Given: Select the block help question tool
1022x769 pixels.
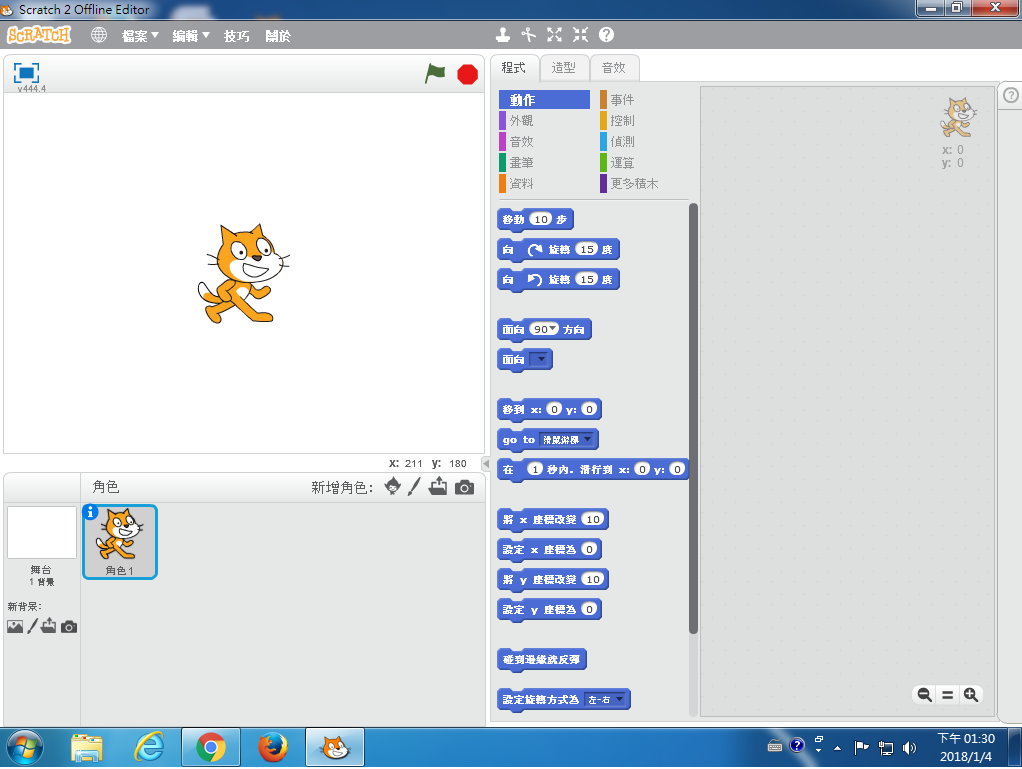Looking at the screenshot, I should 606,35.
